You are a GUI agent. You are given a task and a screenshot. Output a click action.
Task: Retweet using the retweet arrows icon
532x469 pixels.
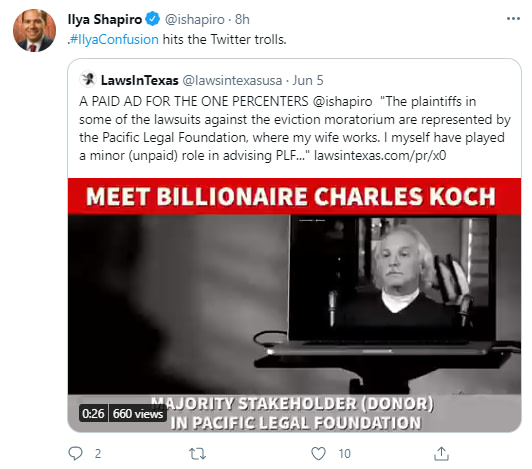pos(197,454)
